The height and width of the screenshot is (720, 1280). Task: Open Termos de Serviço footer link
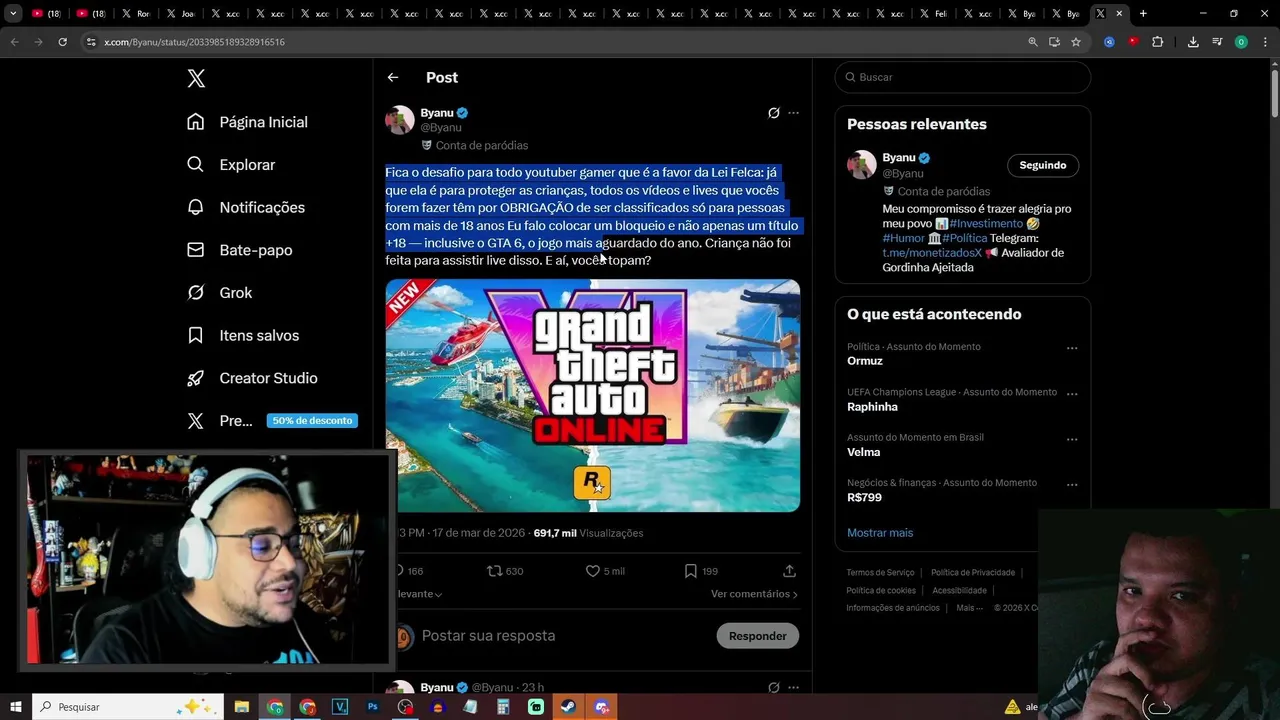(880, 573)
